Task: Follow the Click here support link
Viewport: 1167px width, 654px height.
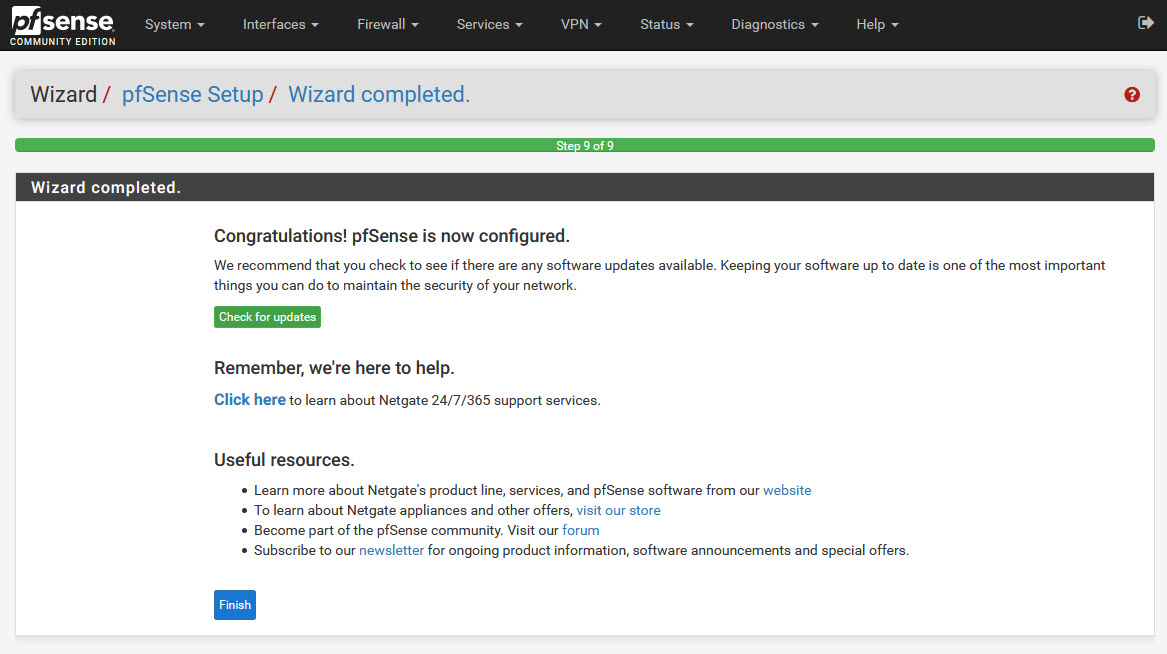Action: [x=250, y=400]
